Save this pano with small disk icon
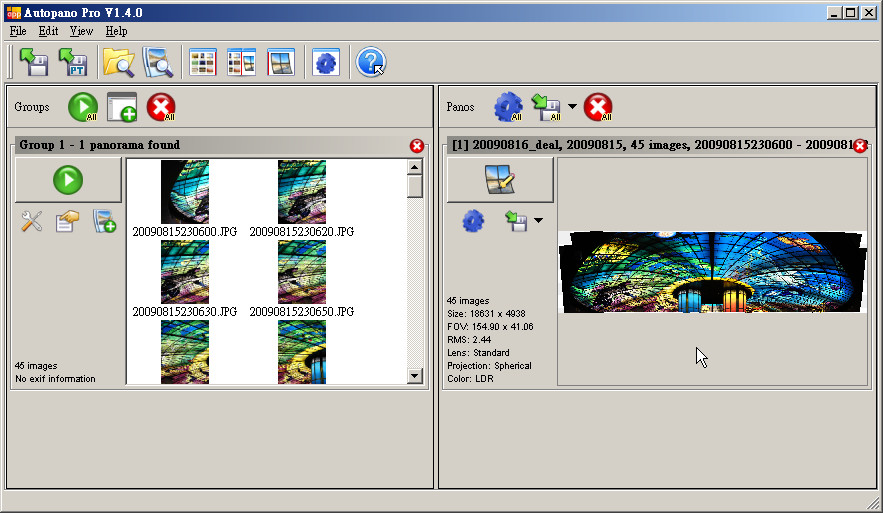 pos(516,221)
